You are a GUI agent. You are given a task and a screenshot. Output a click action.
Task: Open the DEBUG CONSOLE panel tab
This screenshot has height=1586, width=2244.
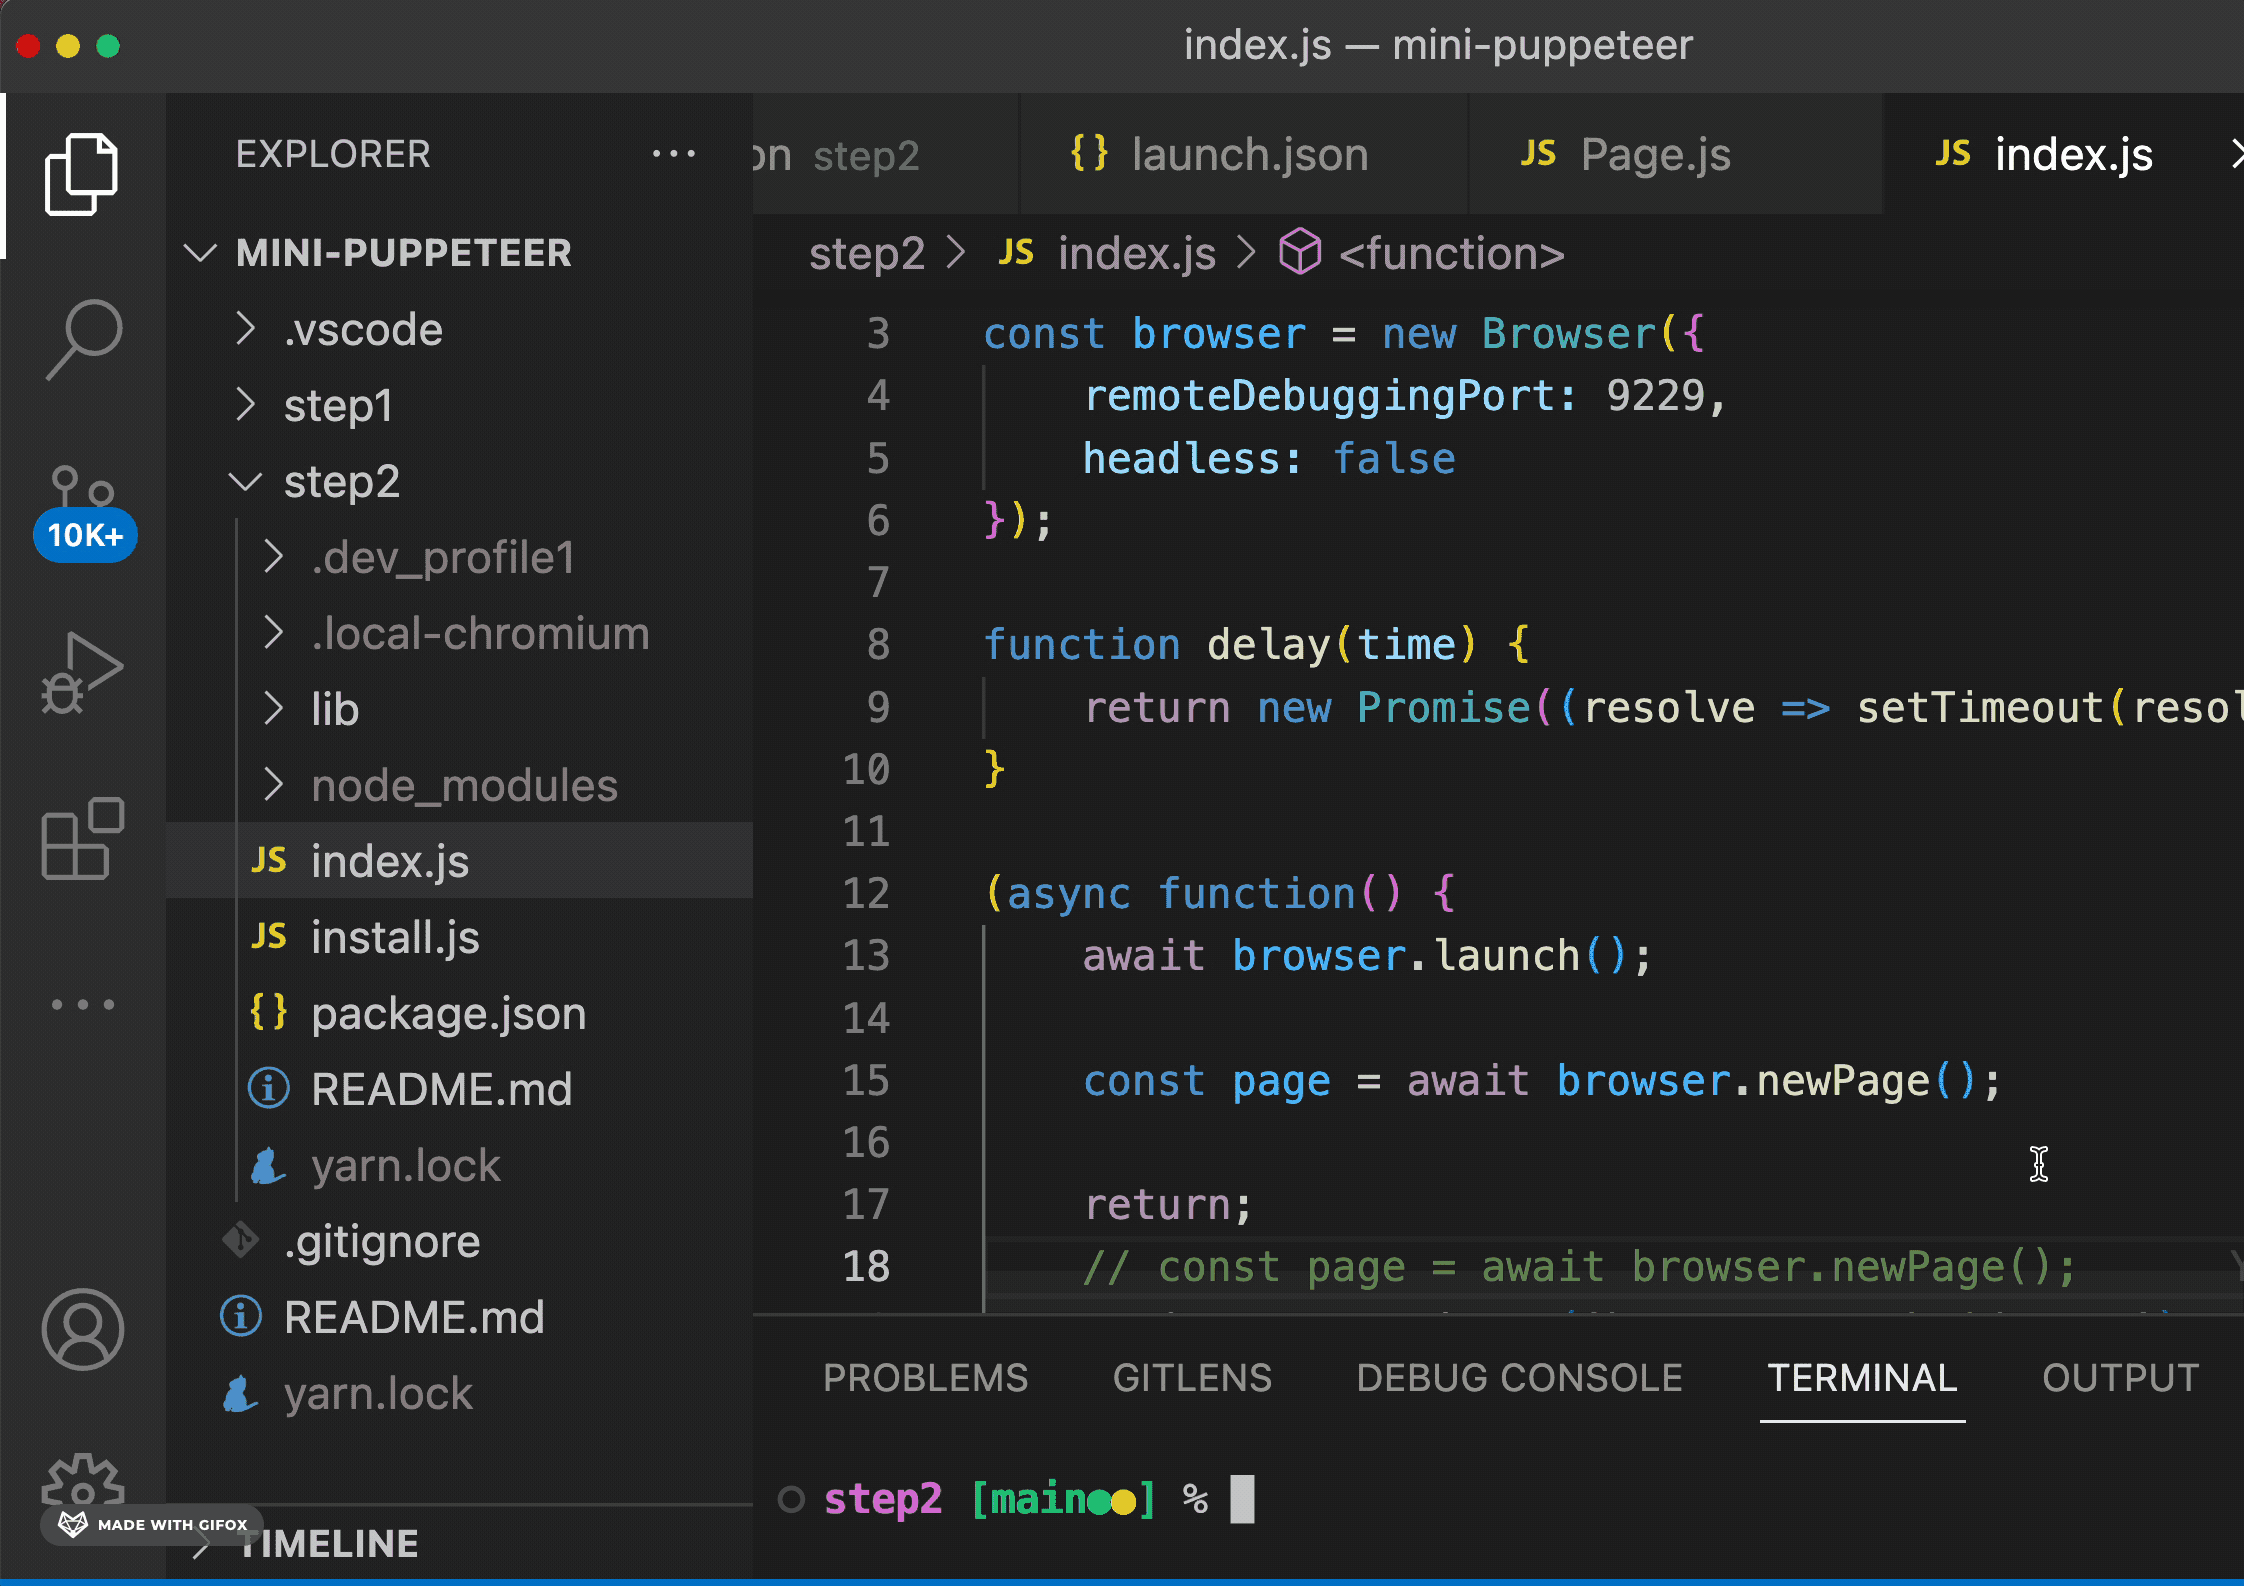point(1518,1378)
